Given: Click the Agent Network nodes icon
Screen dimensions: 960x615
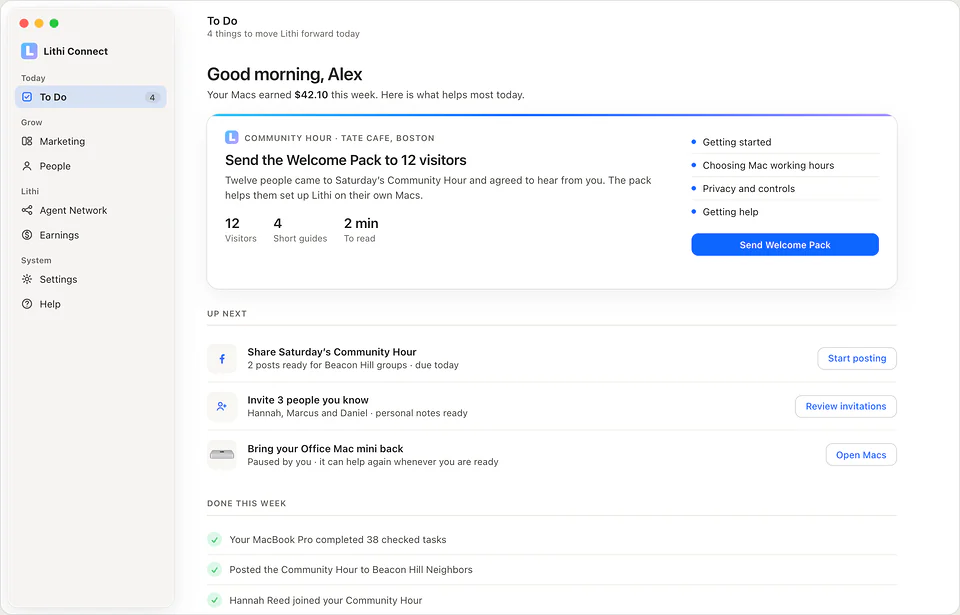Looking at the screenshot, I should tap(27, 210).
